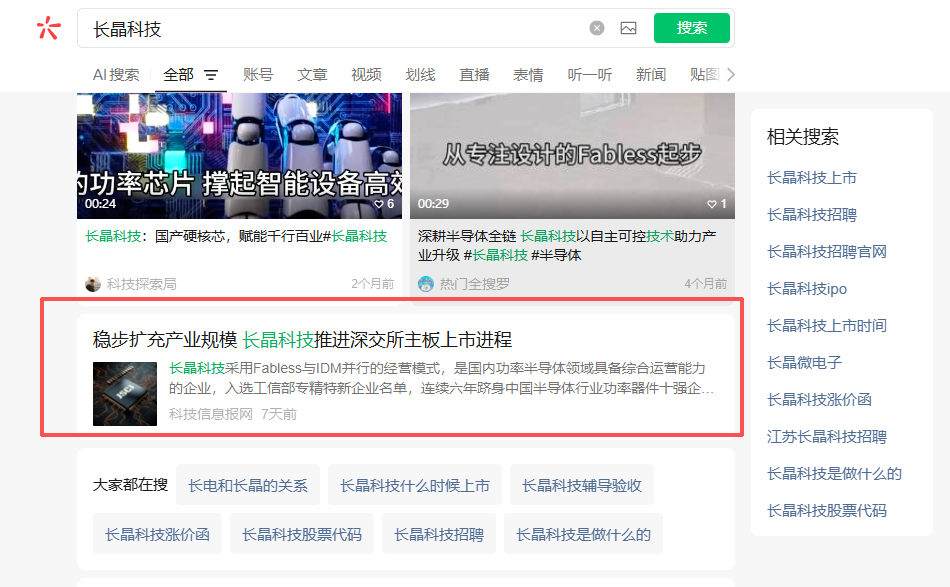The height and width of the screenshot is (587, 950).
Task: Open video titled 国产硬核芯，赋能千行百业
Action: [x=236, y=236]
